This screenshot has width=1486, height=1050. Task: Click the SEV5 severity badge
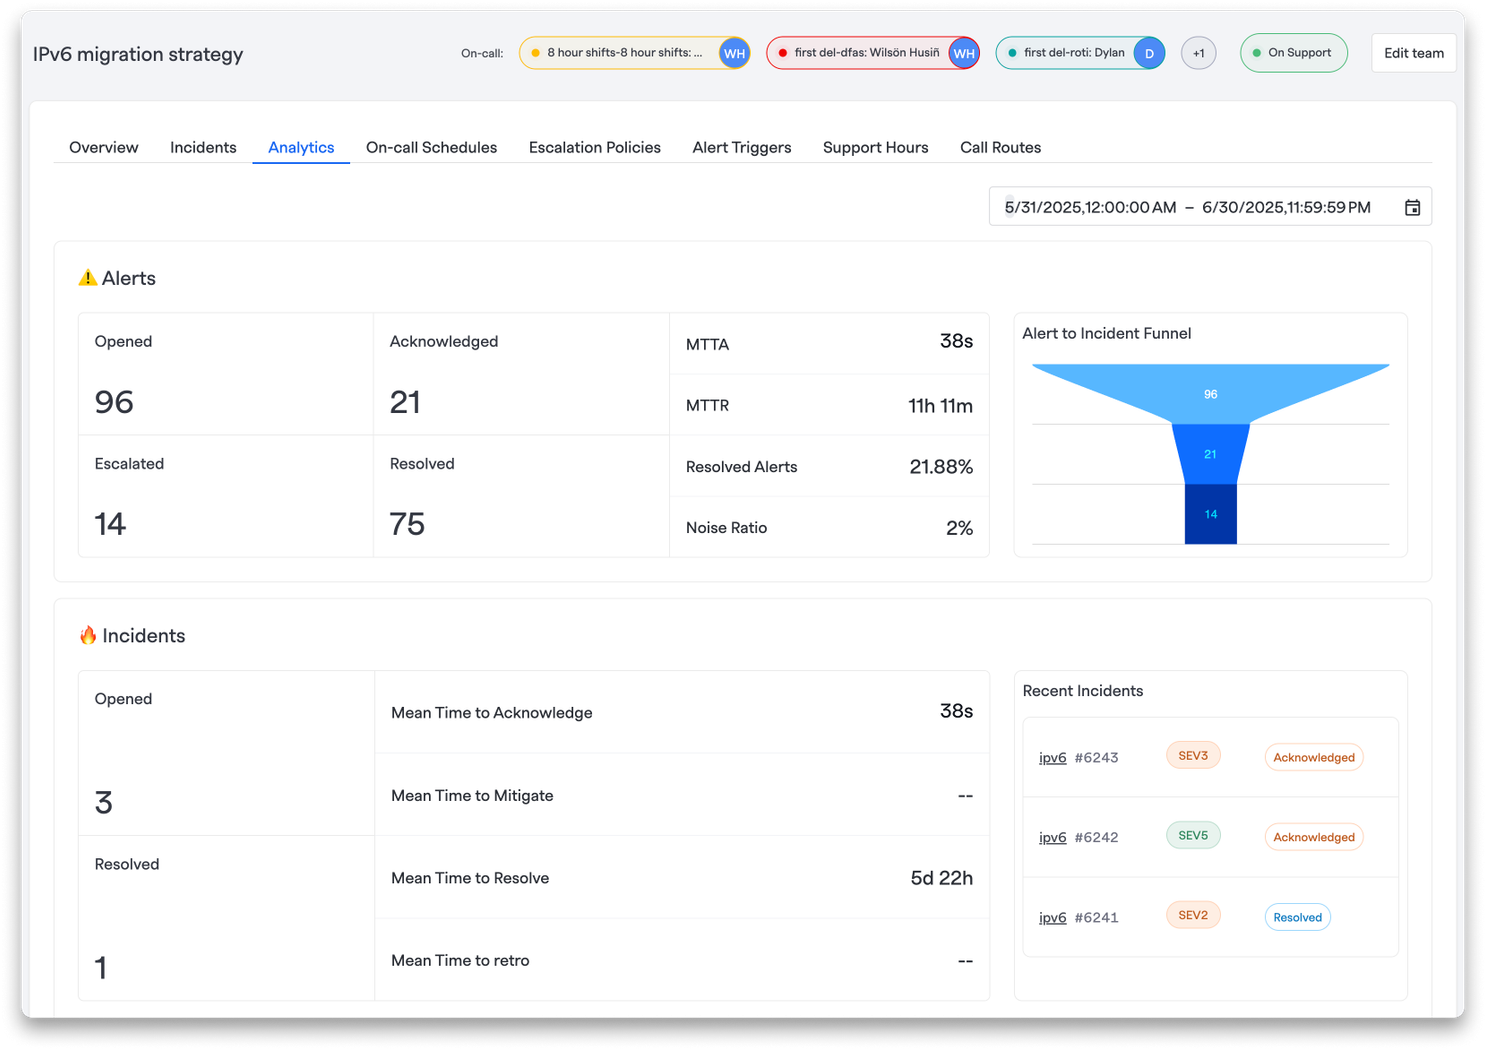pyautogui.click(x=1193, y=835)
